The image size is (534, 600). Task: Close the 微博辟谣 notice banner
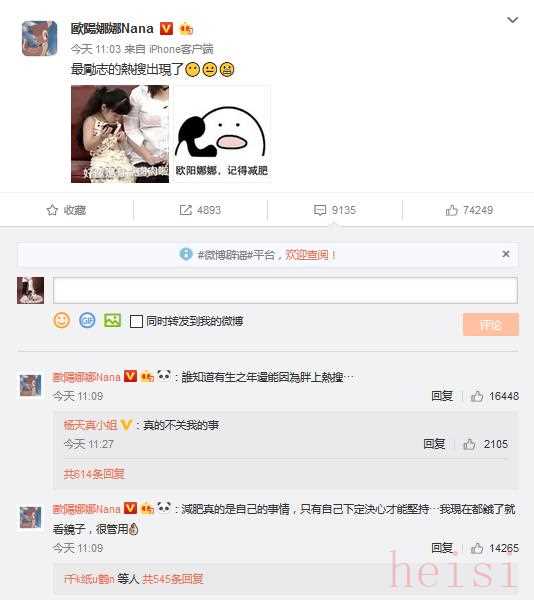(506, 254)
